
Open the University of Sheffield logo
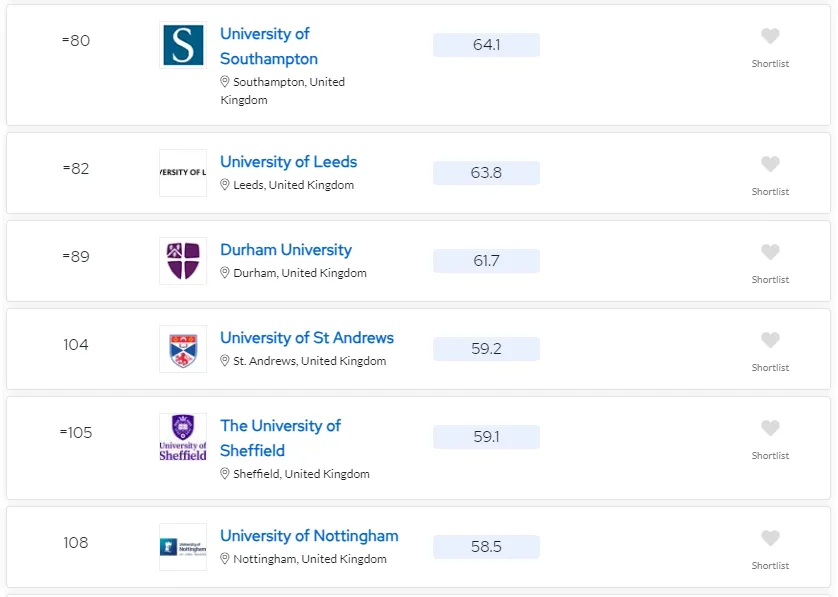coord(183,437)
